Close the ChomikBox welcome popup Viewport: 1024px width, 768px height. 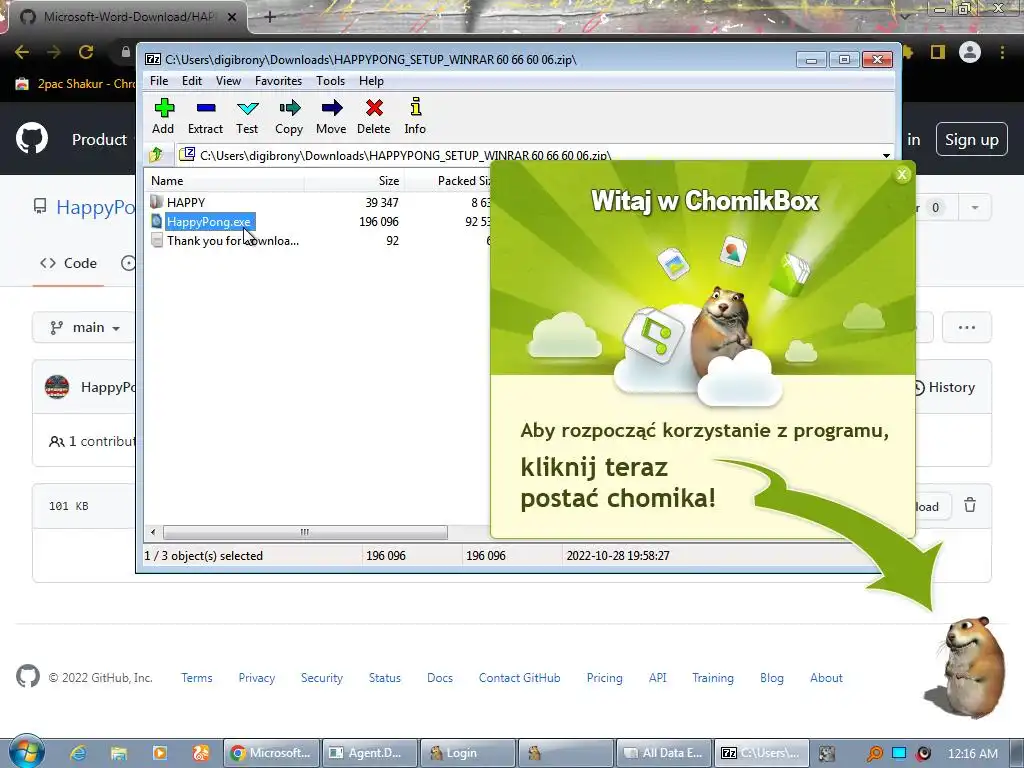(902, 174)
